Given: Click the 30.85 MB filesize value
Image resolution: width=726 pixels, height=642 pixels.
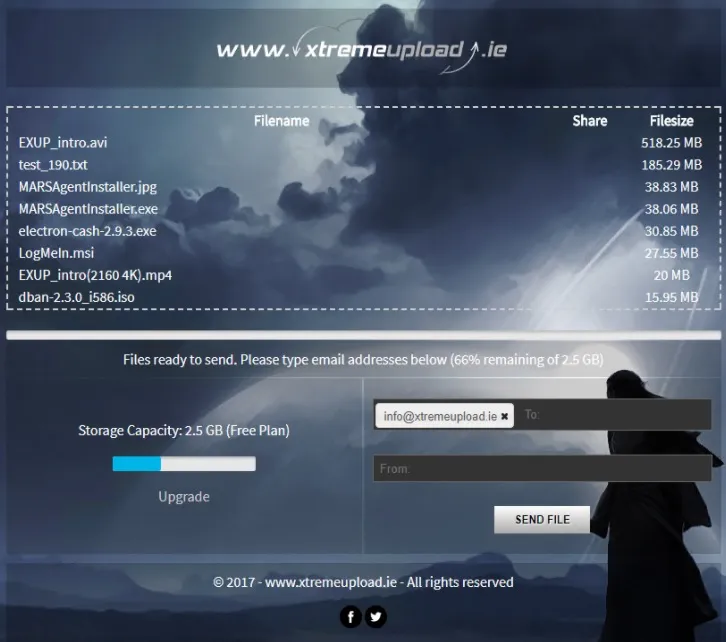Looking at the screenshot, I should (671, 231).
